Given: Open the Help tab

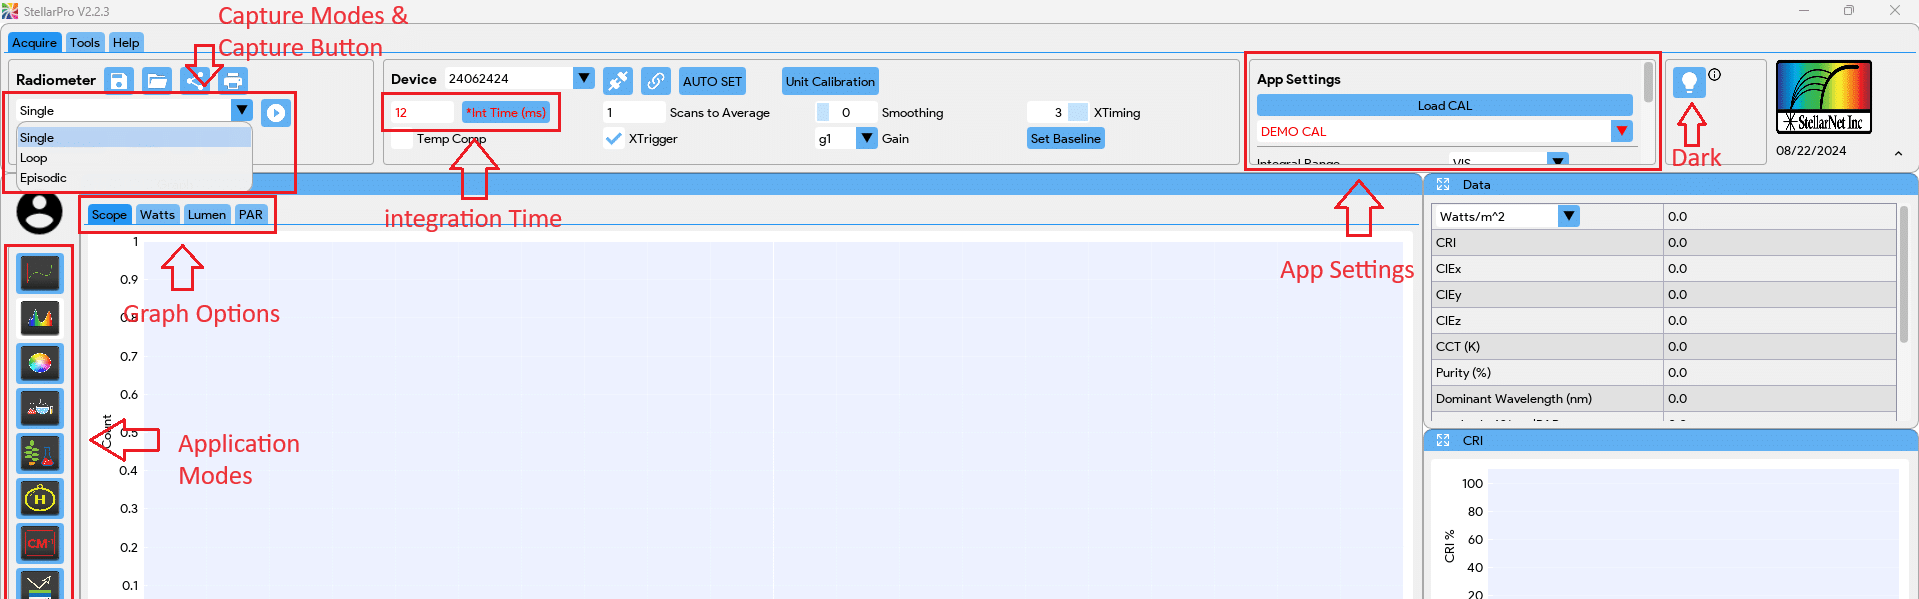Looking at the screenshot, I should tap(126, 43).
